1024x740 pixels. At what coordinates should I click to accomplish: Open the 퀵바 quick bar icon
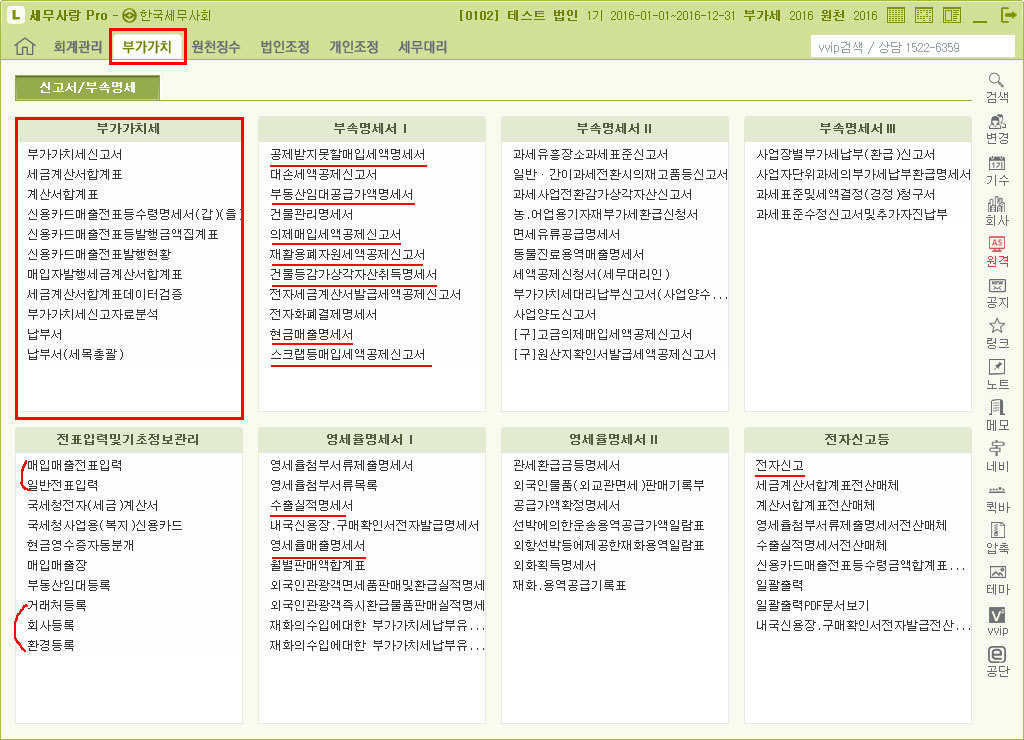(997, 498)
